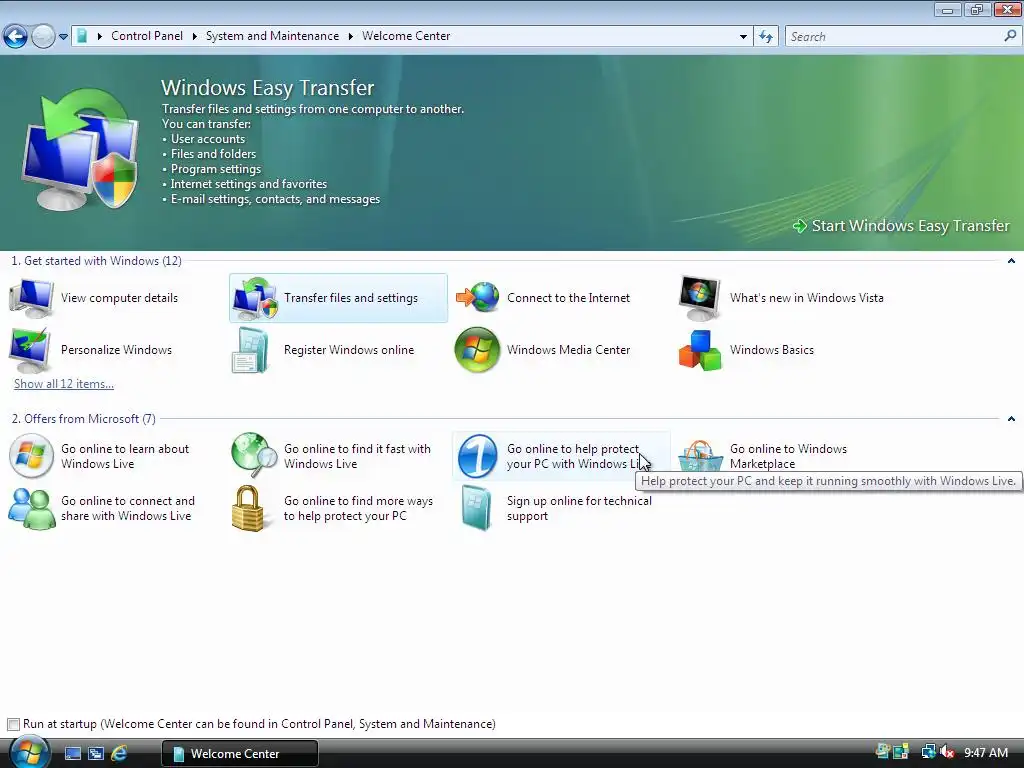Click Transfer files and settings icon

(255, 298)
